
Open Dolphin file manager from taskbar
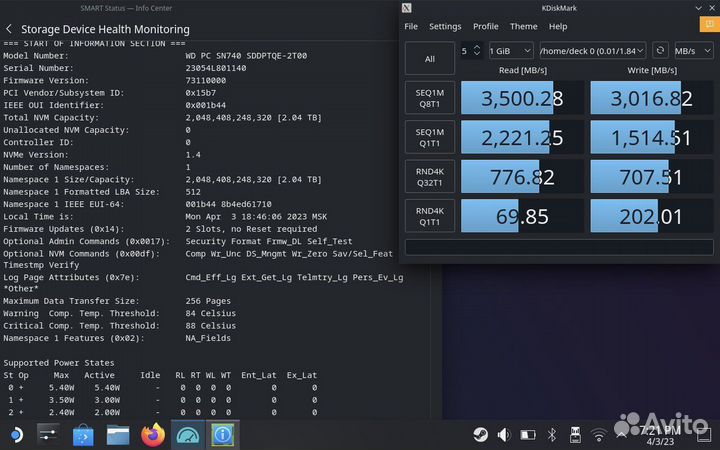pyautogui.click(x=118, y=434)
